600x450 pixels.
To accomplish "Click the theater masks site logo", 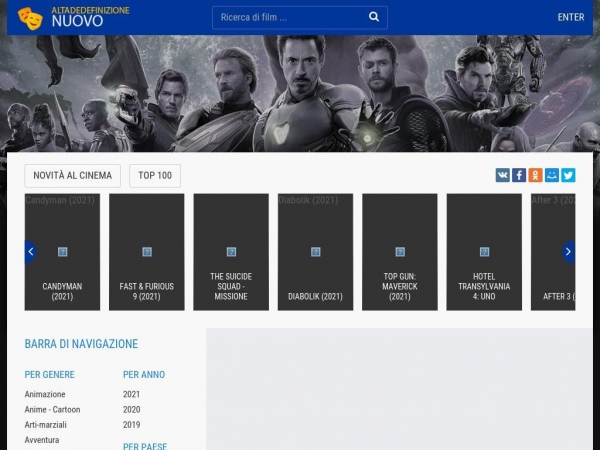I will [x=30, y=18].
